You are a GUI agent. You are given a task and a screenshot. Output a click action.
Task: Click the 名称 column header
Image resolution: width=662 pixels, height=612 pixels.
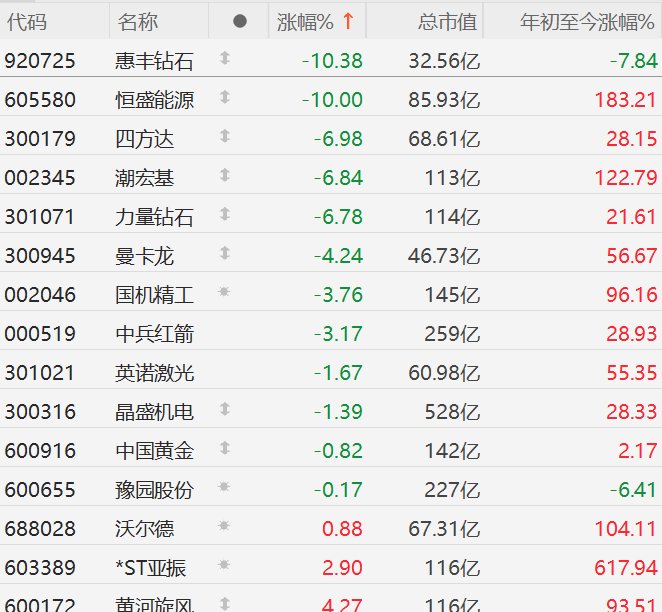click(x=137, y=21)
